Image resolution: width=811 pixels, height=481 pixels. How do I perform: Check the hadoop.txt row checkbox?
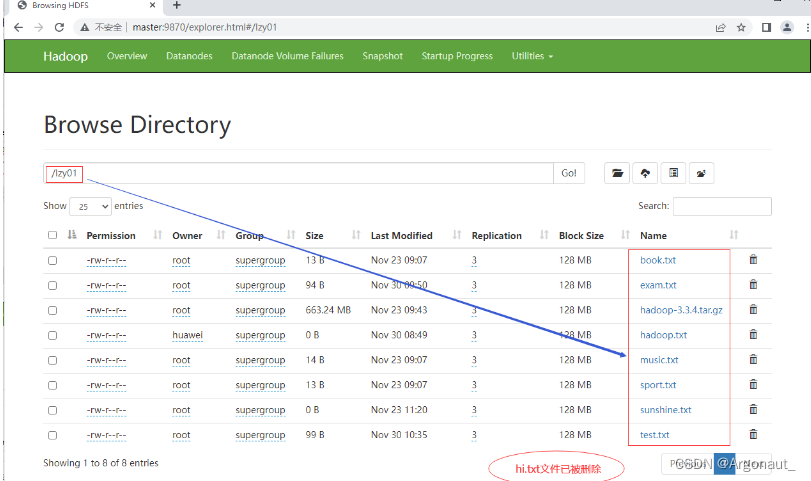pos(52,335)
